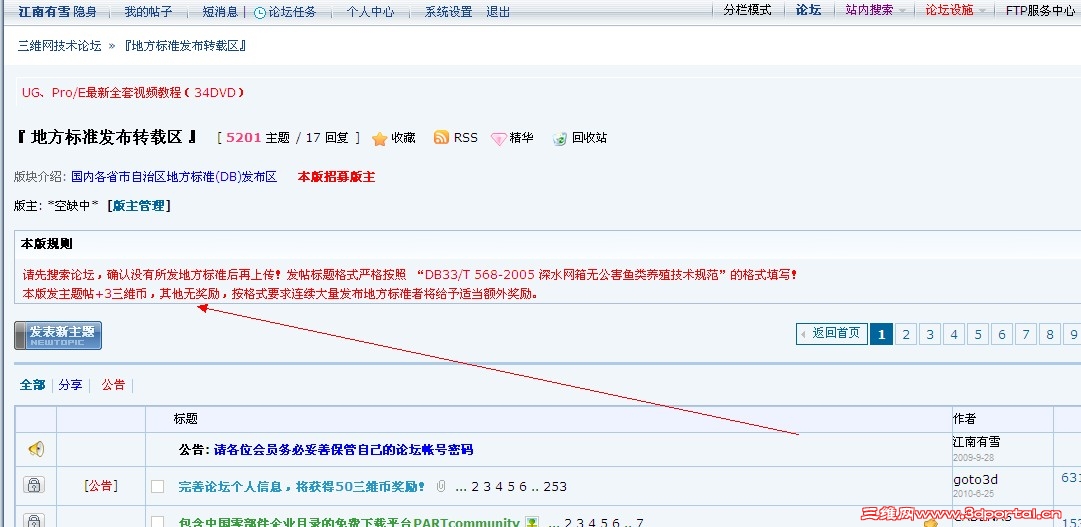Click the 5201 主题 count
The width and height of the screenshot is (1081, 527).
point(258,137)
